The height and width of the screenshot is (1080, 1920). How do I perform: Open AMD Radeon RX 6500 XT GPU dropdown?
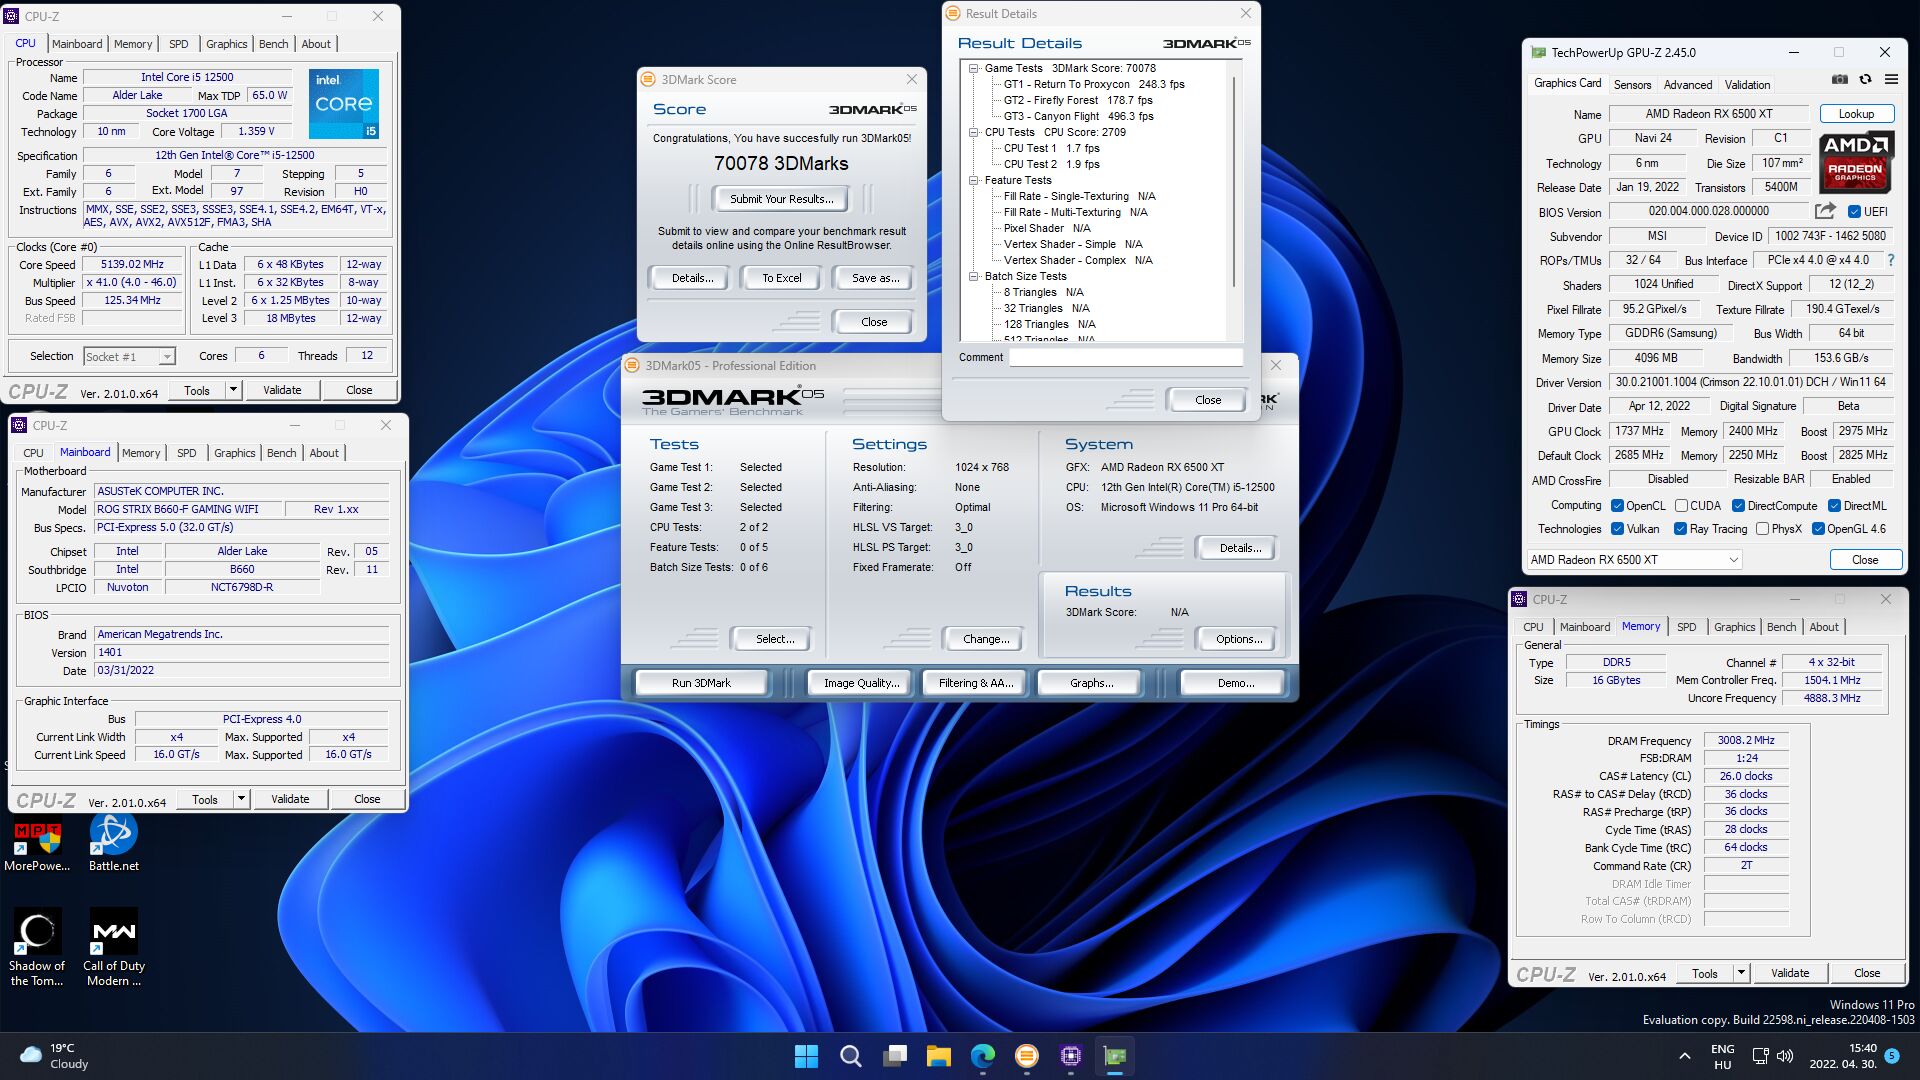tap(1634, 560)
